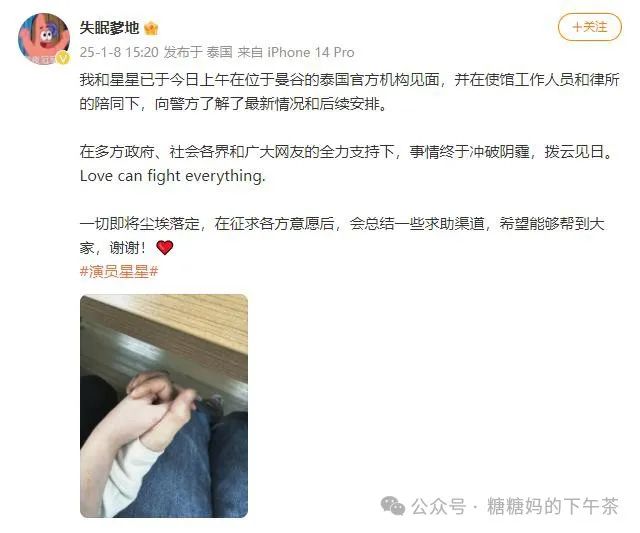Click the 糖糖妈的下午茶 watermark text
640x533 pixels.
point(552,506)
